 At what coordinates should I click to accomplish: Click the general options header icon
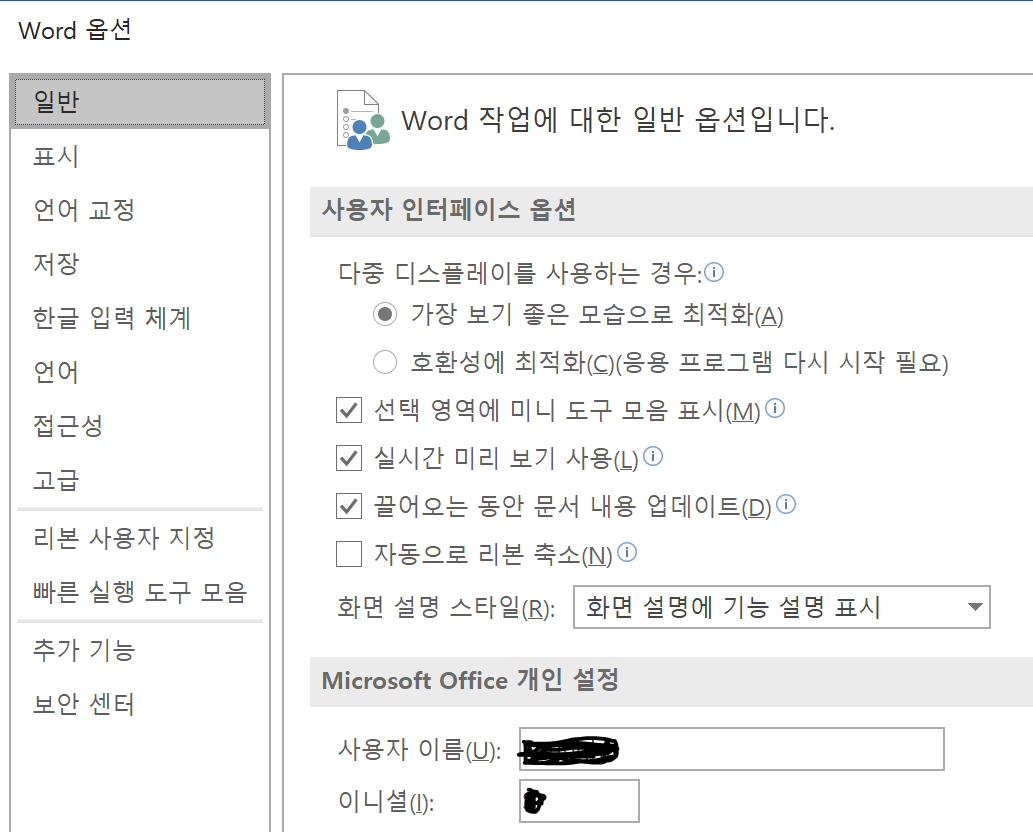(362, 120)
